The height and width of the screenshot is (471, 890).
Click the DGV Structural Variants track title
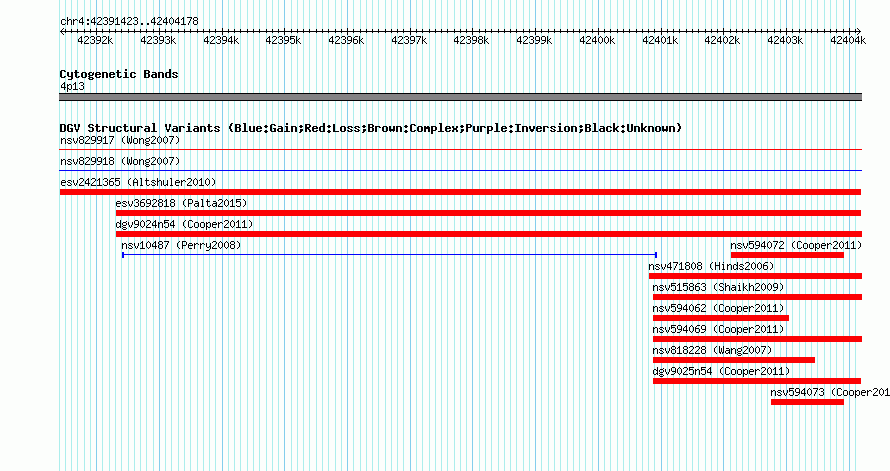tap(371, 128)
